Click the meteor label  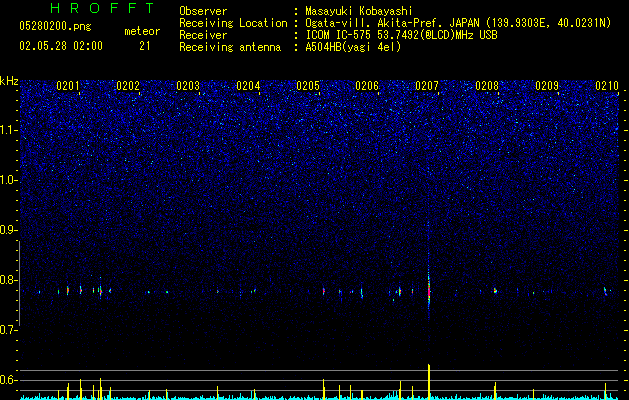pos(142,31)
